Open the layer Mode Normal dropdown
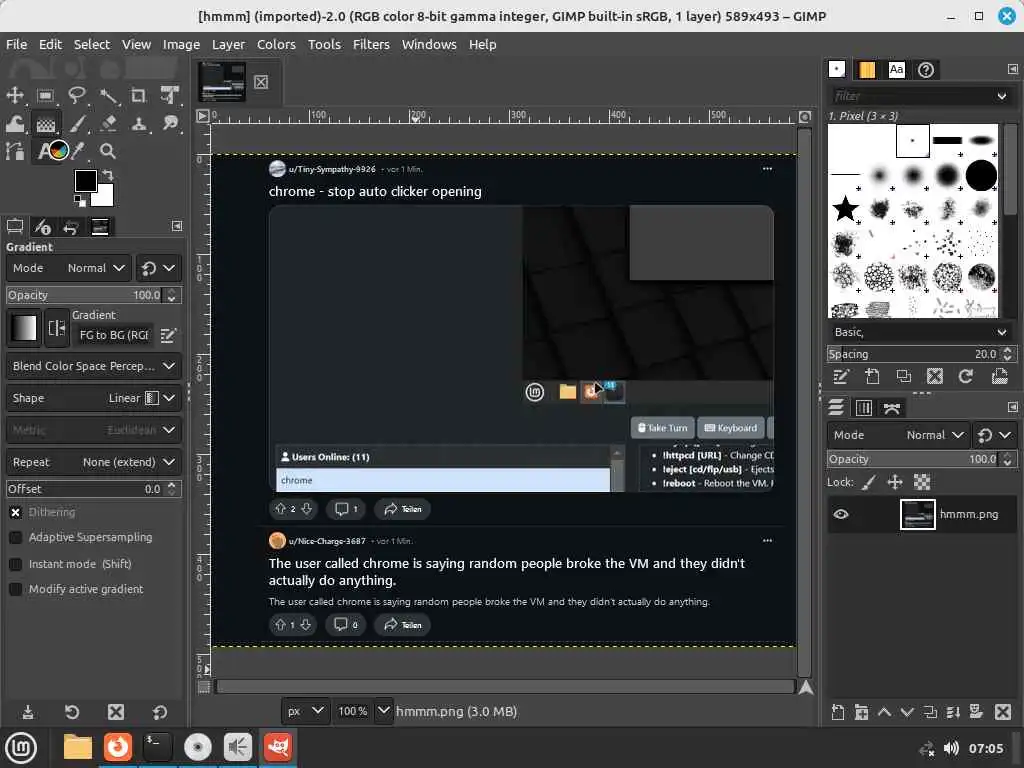1024x768 pixels. 898,435
